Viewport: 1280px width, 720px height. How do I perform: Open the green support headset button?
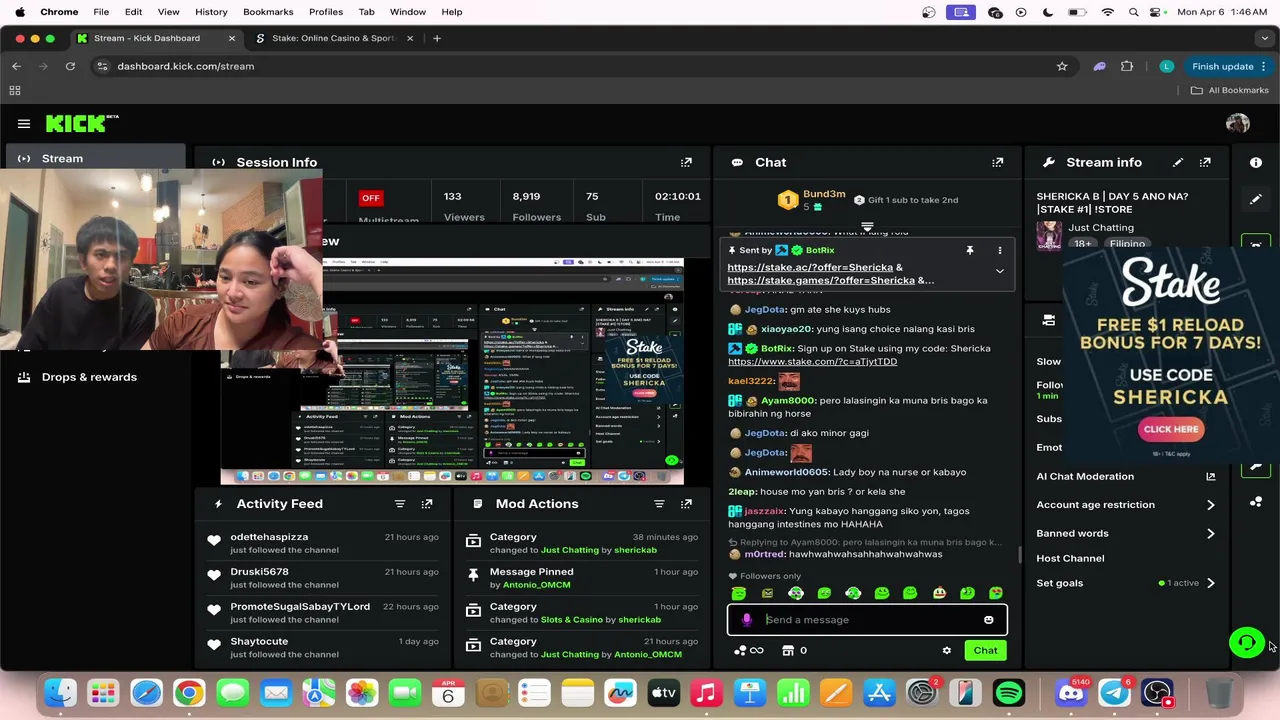click(x=1247, y=642)
